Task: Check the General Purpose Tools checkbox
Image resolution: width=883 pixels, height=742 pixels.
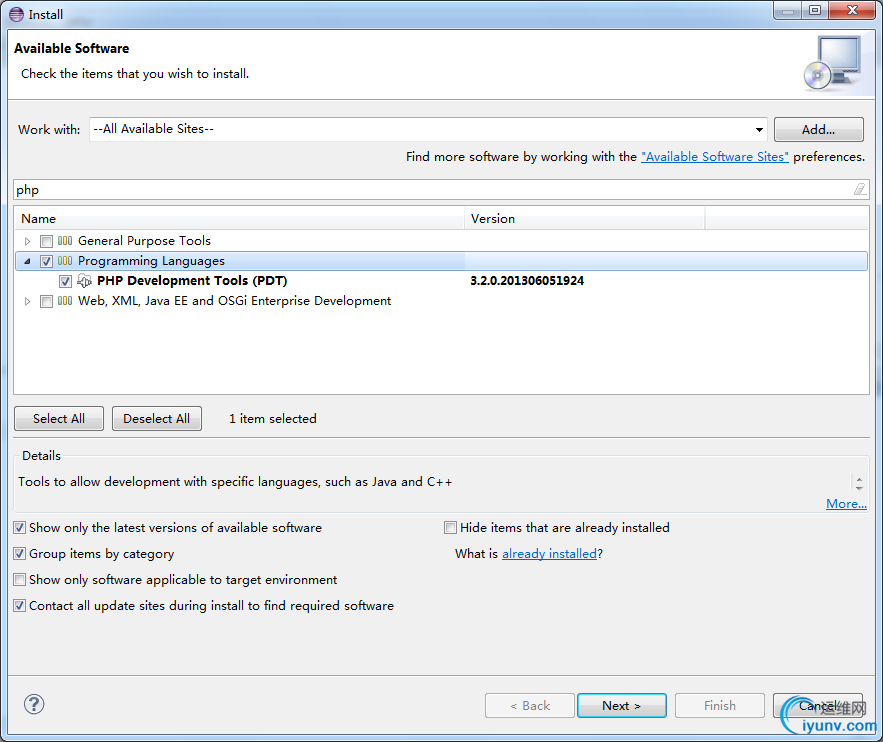Action: coord(46,242)
